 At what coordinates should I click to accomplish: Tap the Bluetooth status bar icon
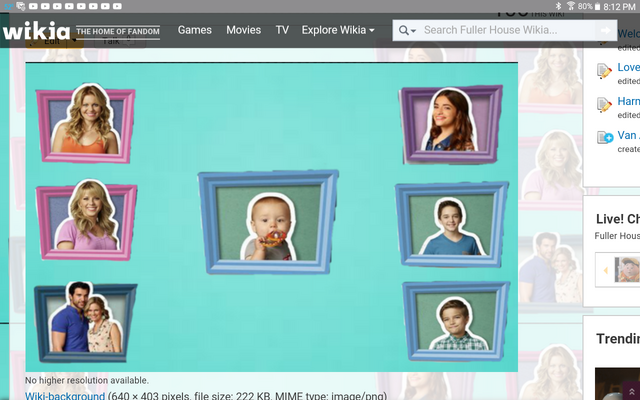click(x=559, y=6)
